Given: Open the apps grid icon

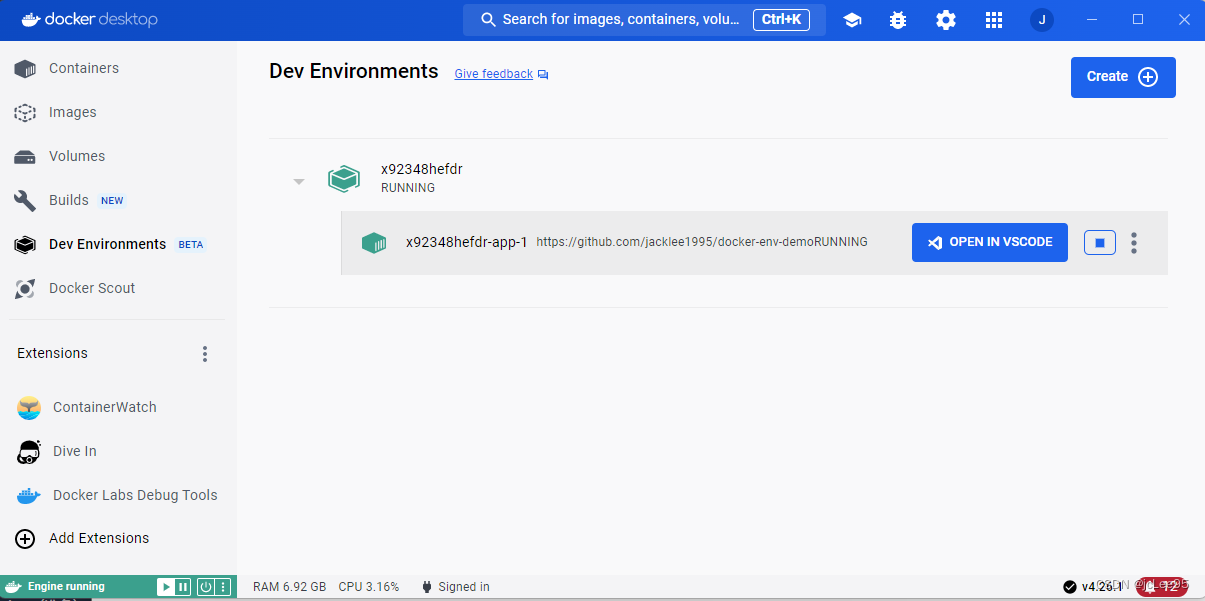Looking at the screenshot, I should [993, 20].
